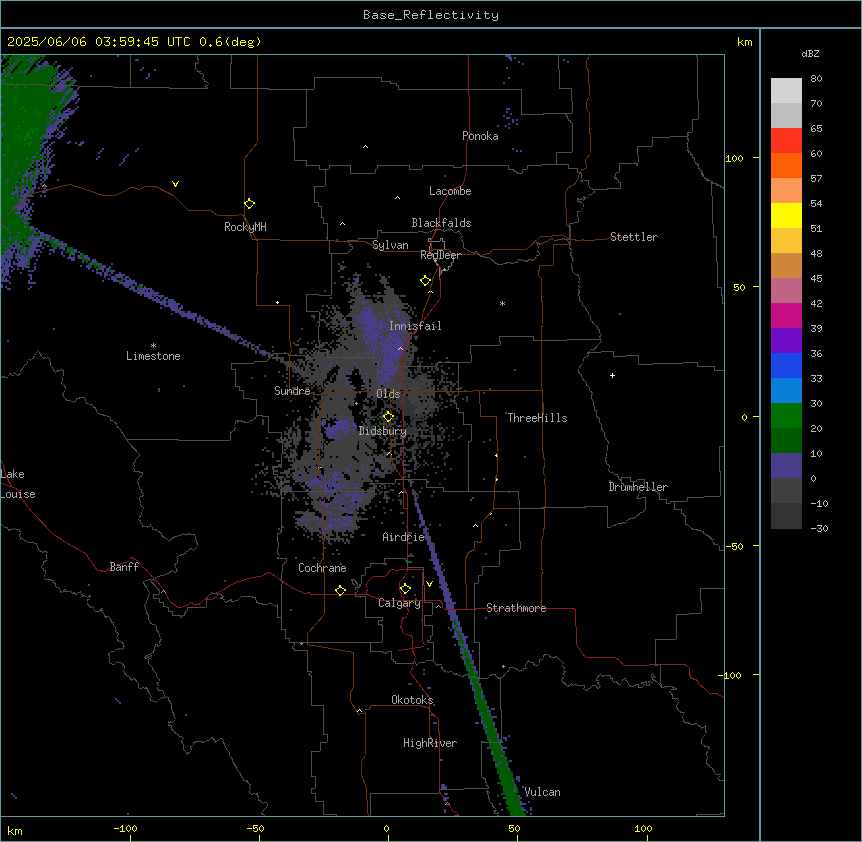Select the blue 33-36 dBZ swatch

pyautogui.click(x=786, y=365)
